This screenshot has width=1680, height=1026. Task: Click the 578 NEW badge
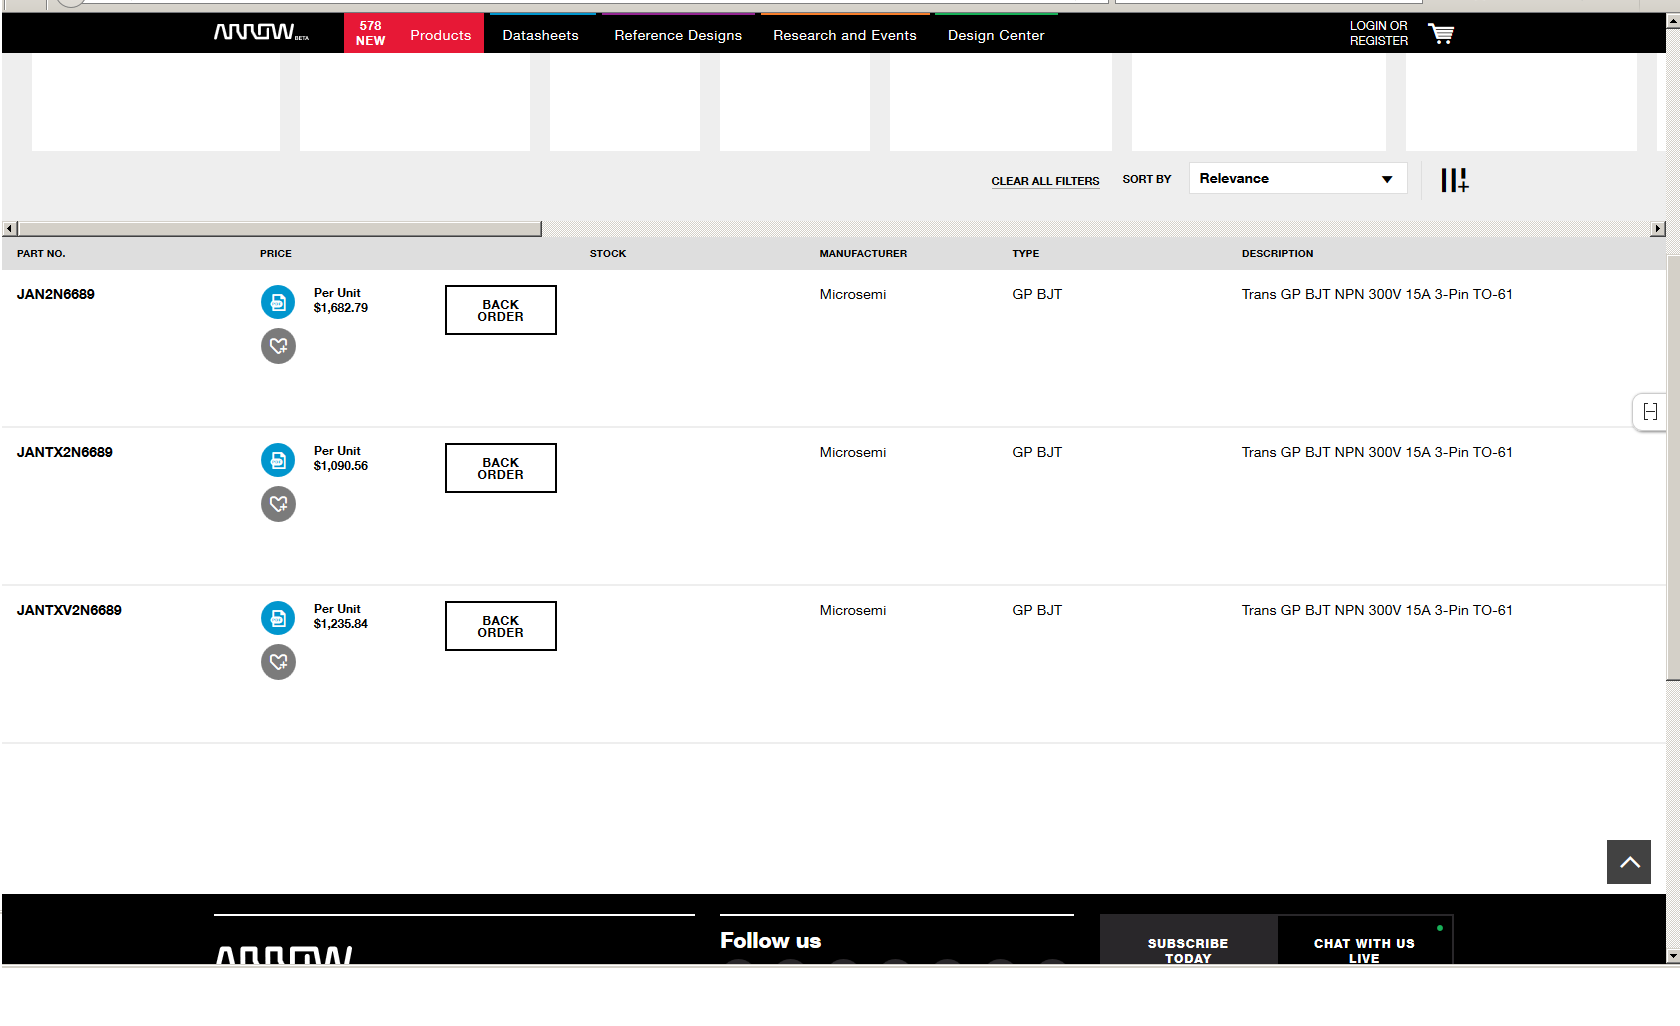tap(371, 33)
